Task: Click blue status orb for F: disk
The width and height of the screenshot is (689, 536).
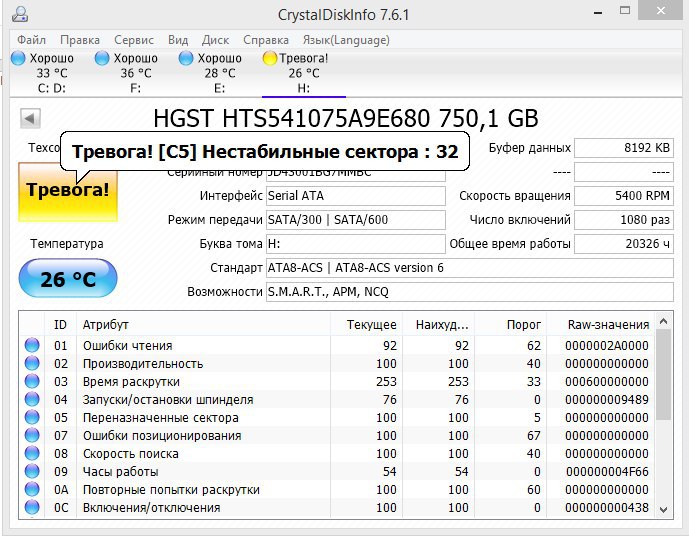Action: [102, 58]
